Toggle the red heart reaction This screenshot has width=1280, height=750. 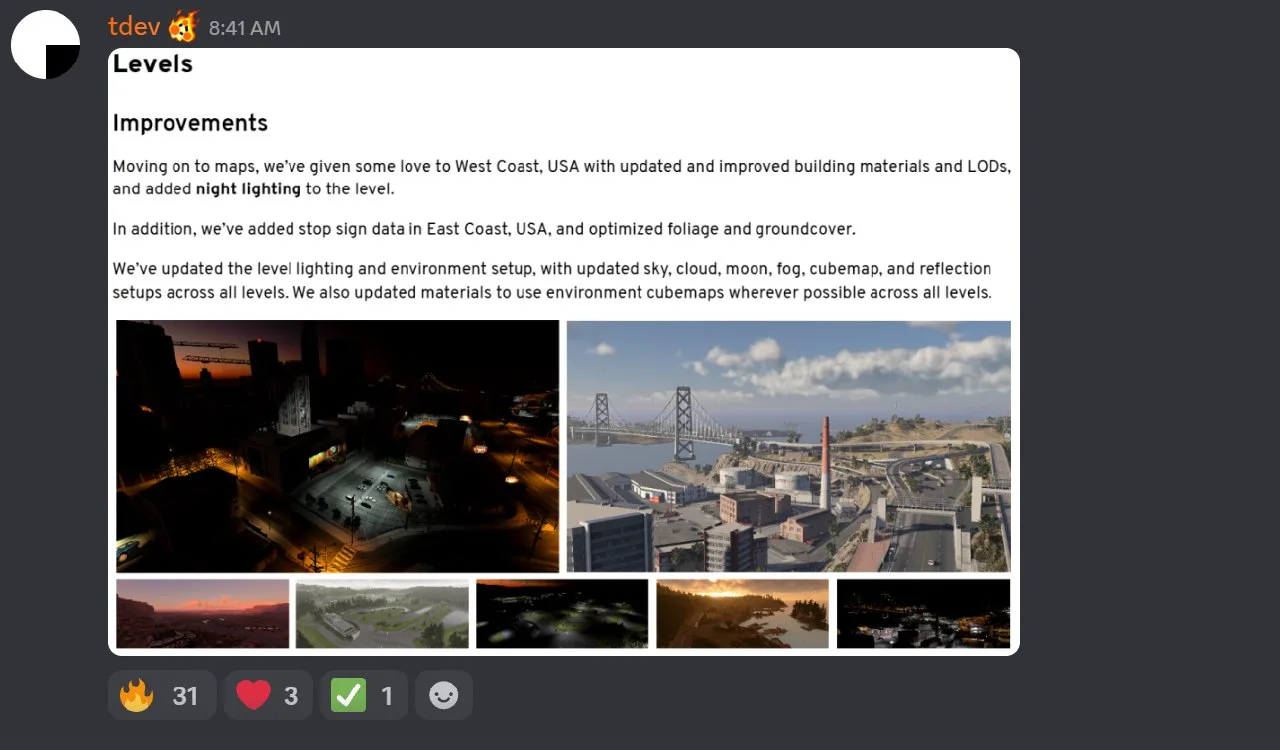click(x=268, y=695)
